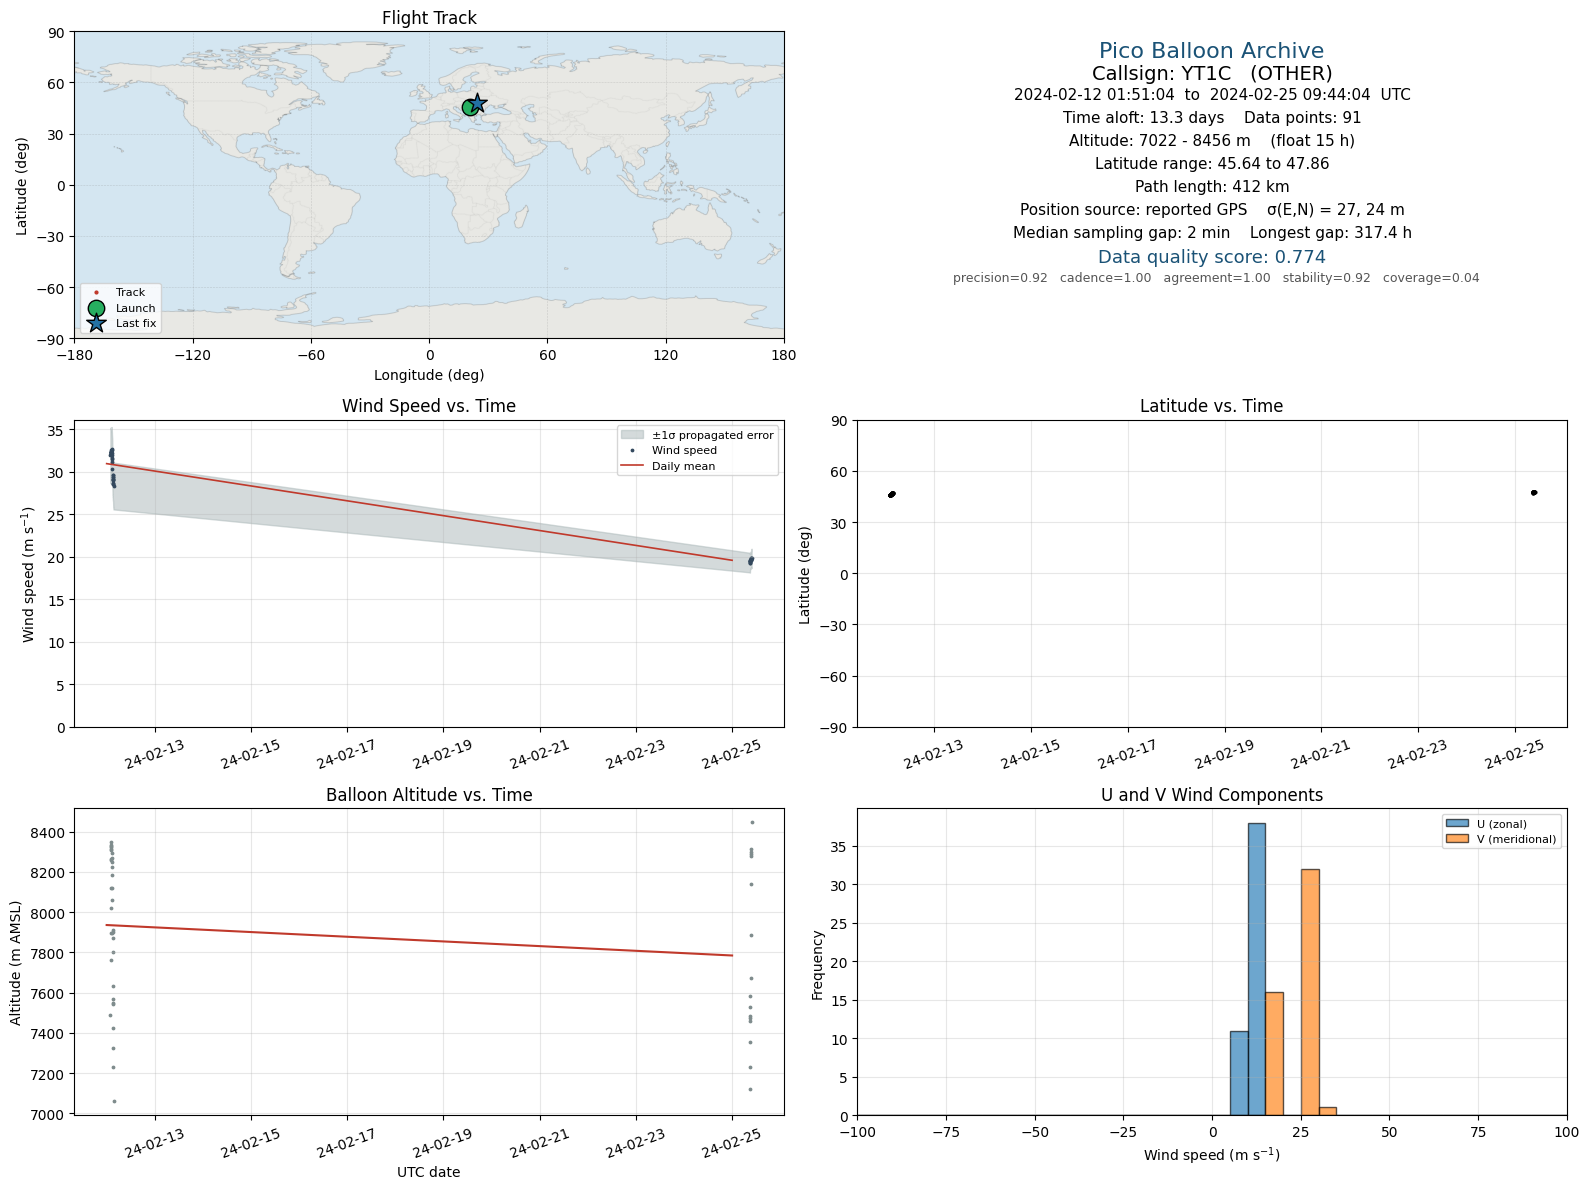The width and height of the screenshot is (1590, 1189).
Task: Click the "−120" longitude tick on the map
Action: point(192,355)
